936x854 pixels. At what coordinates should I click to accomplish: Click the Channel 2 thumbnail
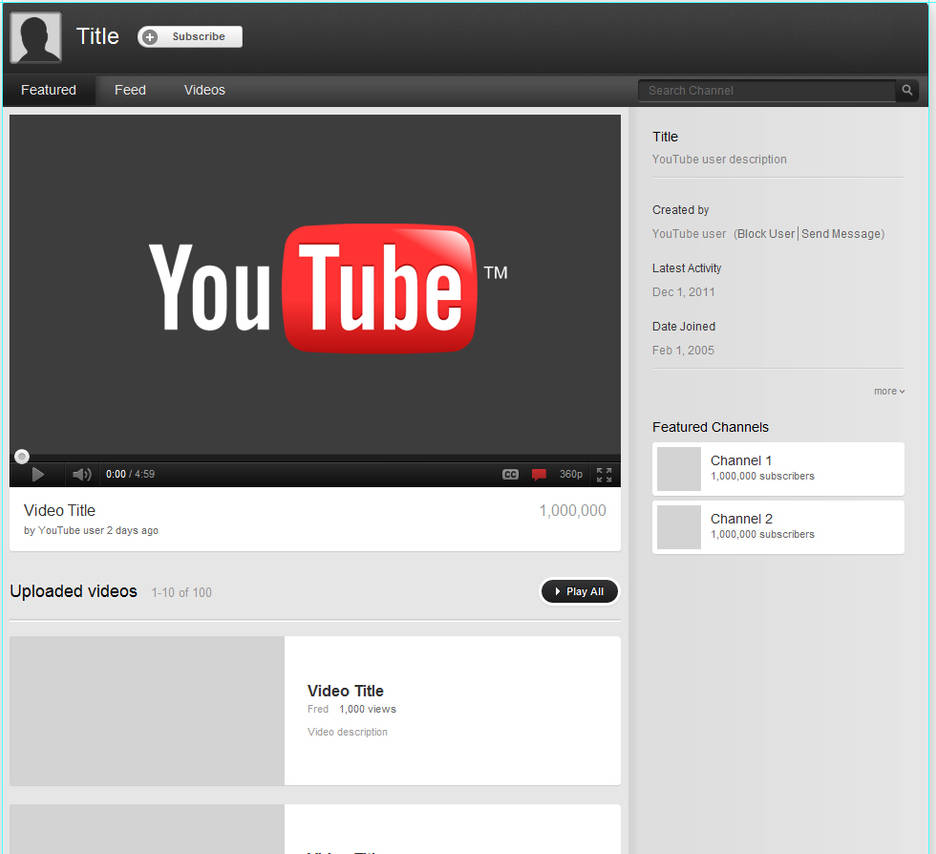(679, 527)
